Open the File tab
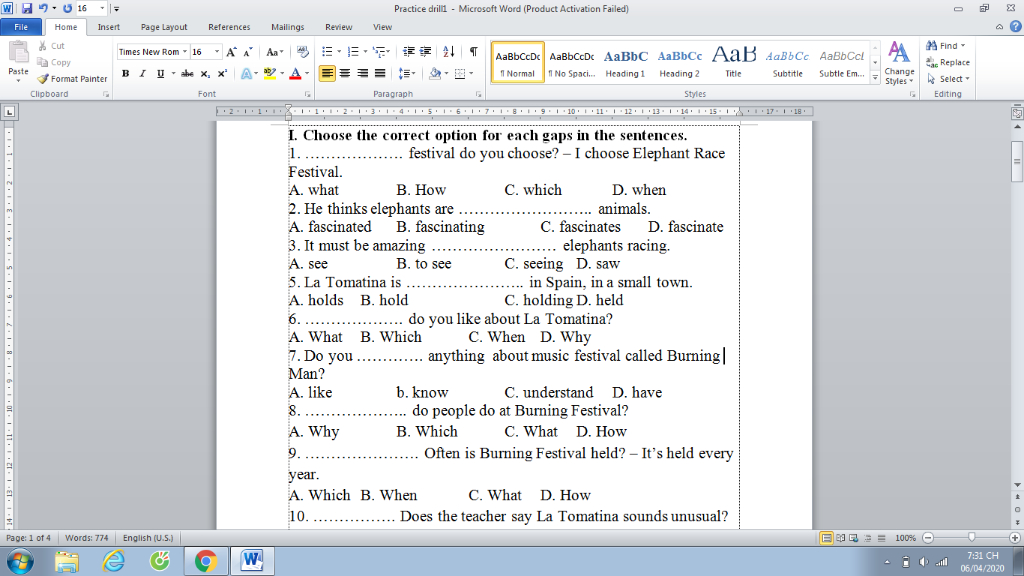The width and height of the screenshot is (1024, 576). coord(21,27)
